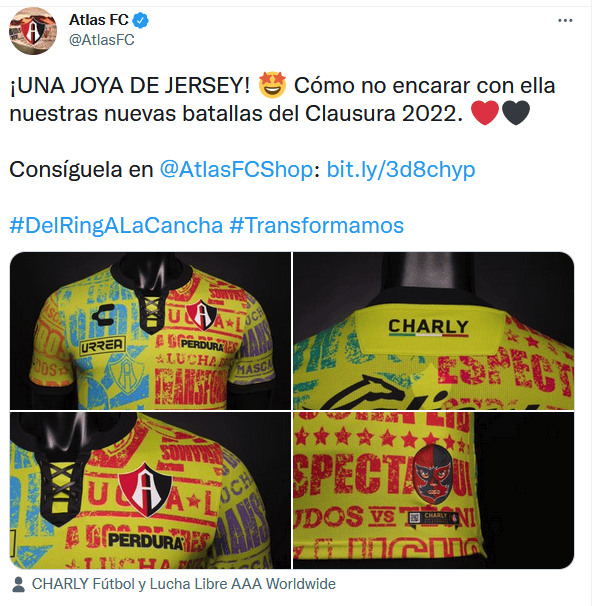Open the @AtlasFC handle

click(102, 40)
